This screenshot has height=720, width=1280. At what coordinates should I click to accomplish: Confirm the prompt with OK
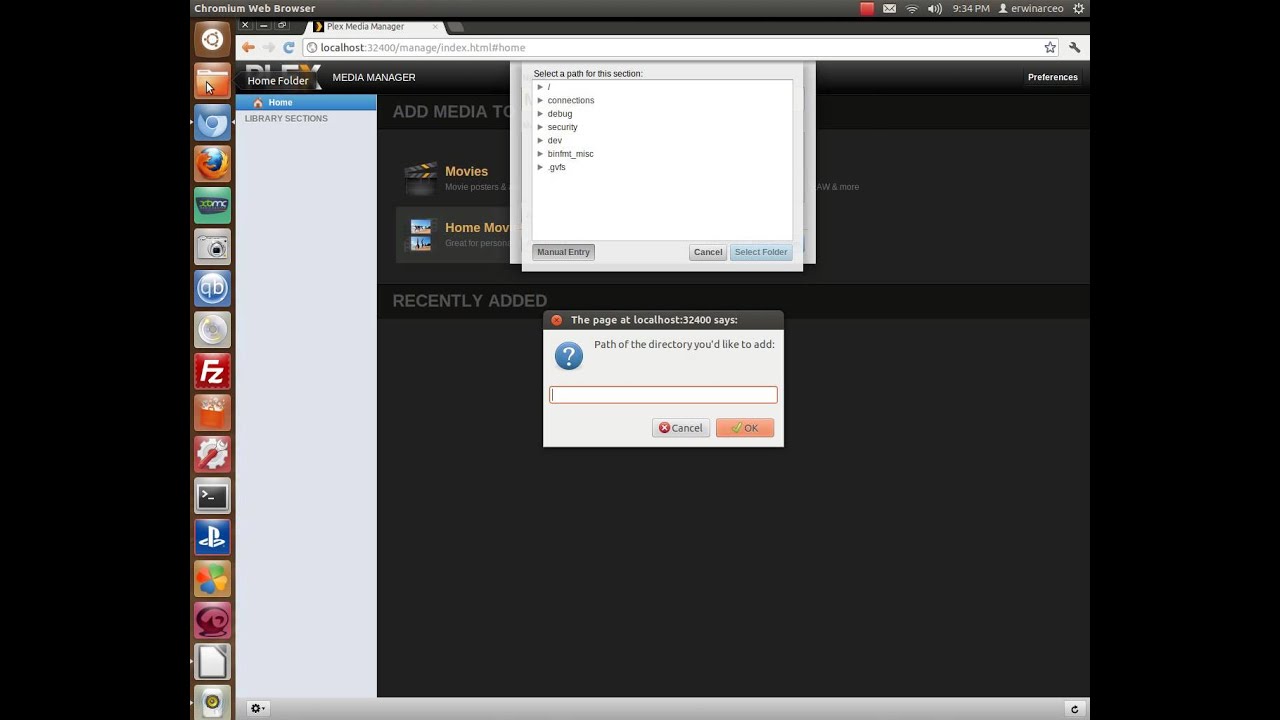click(x=745, y=428)
